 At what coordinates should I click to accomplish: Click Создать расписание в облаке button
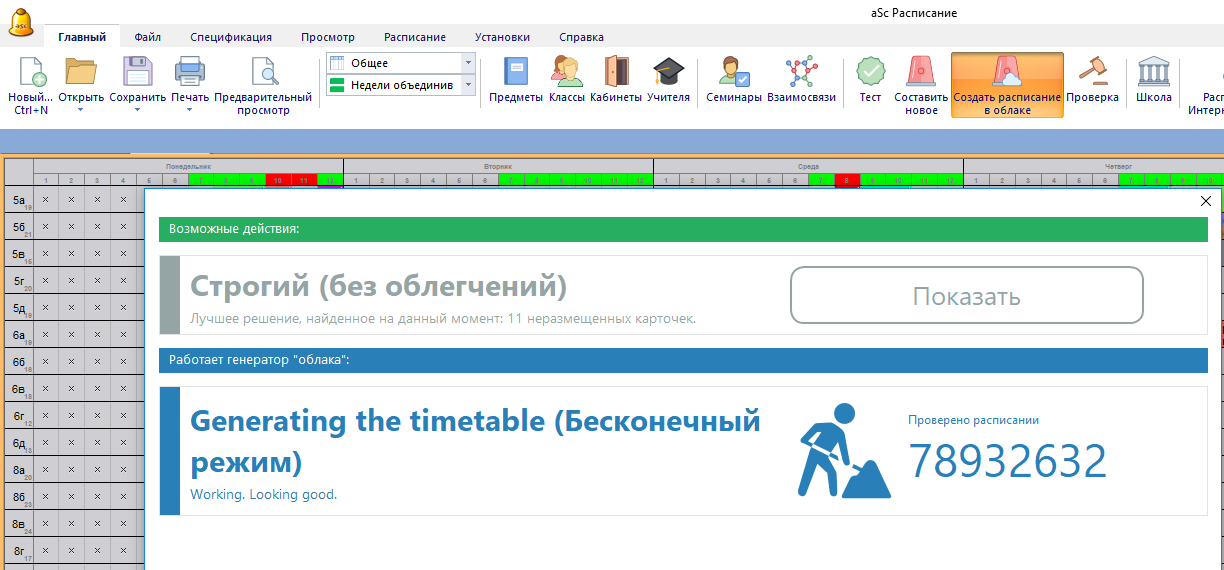(x=1006, y=85)
